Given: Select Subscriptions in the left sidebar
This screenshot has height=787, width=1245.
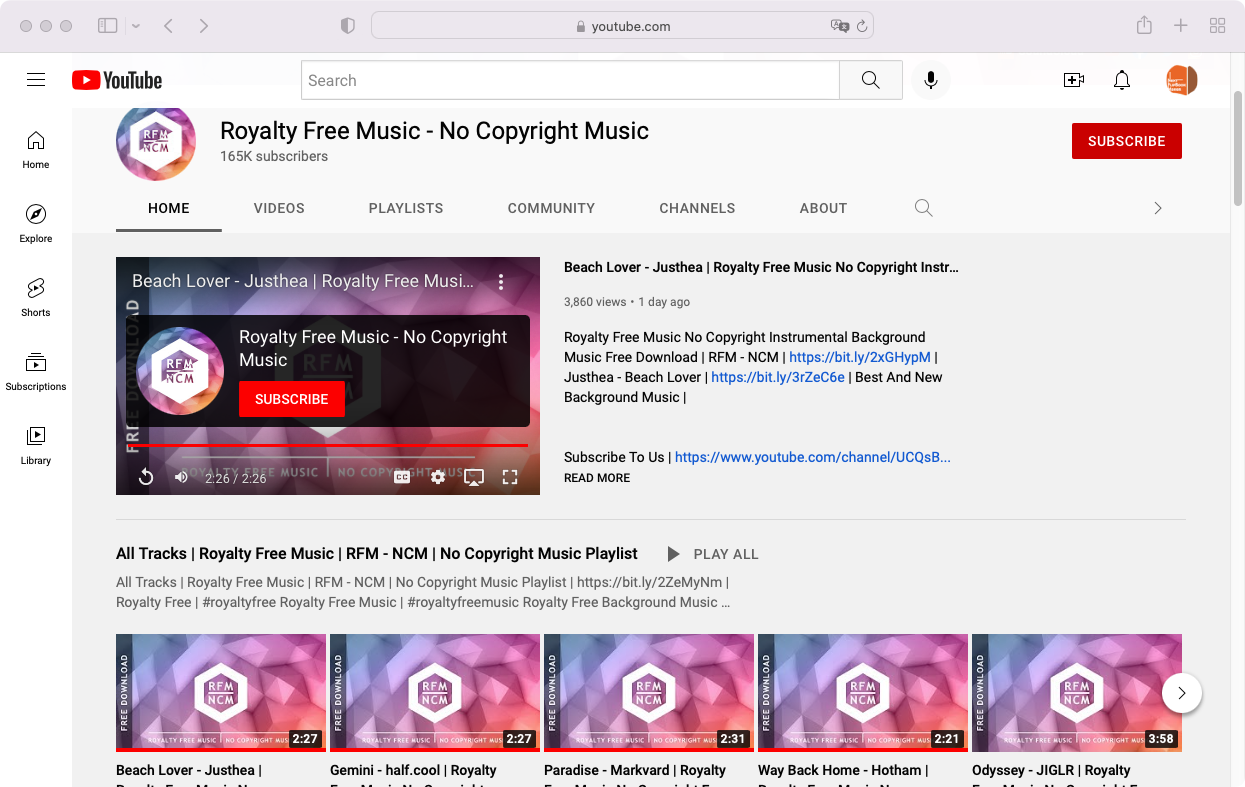Looking at the screenshot, I should pyautogui.click(x=35, y=370).
